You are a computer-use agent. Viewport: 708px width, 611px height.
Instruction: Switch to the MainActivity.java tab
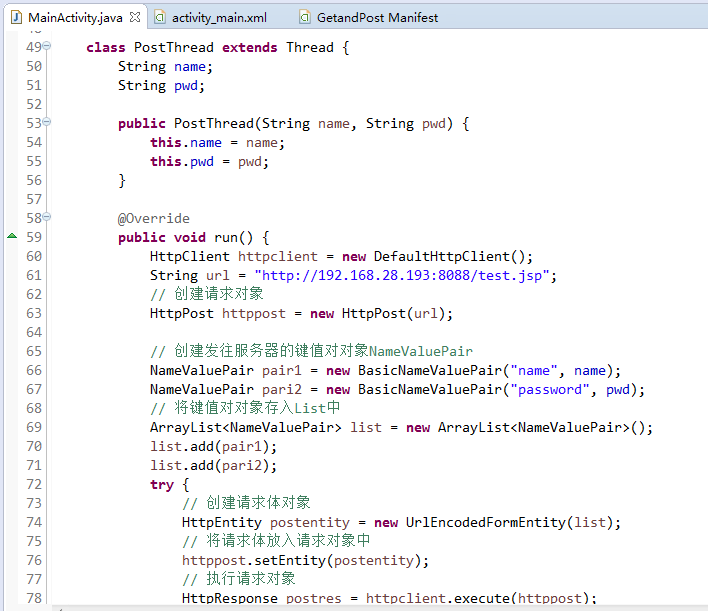[x=75, y=18]
